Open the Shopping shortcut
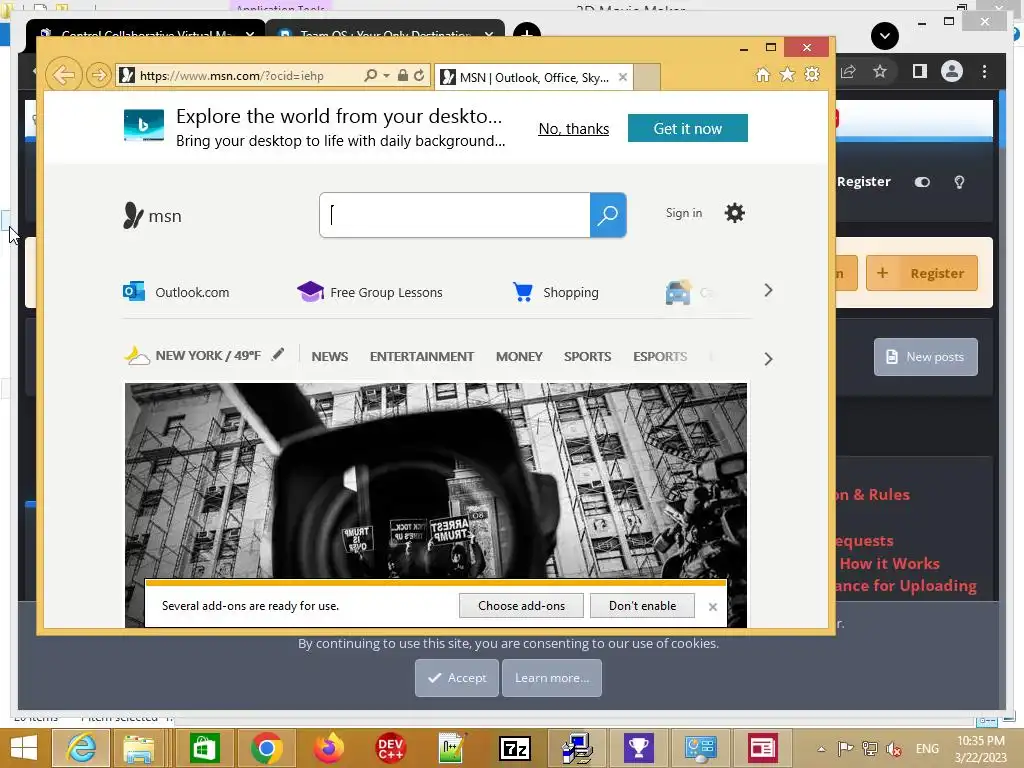Screen dimensions: 1024x768 (556, 292)
